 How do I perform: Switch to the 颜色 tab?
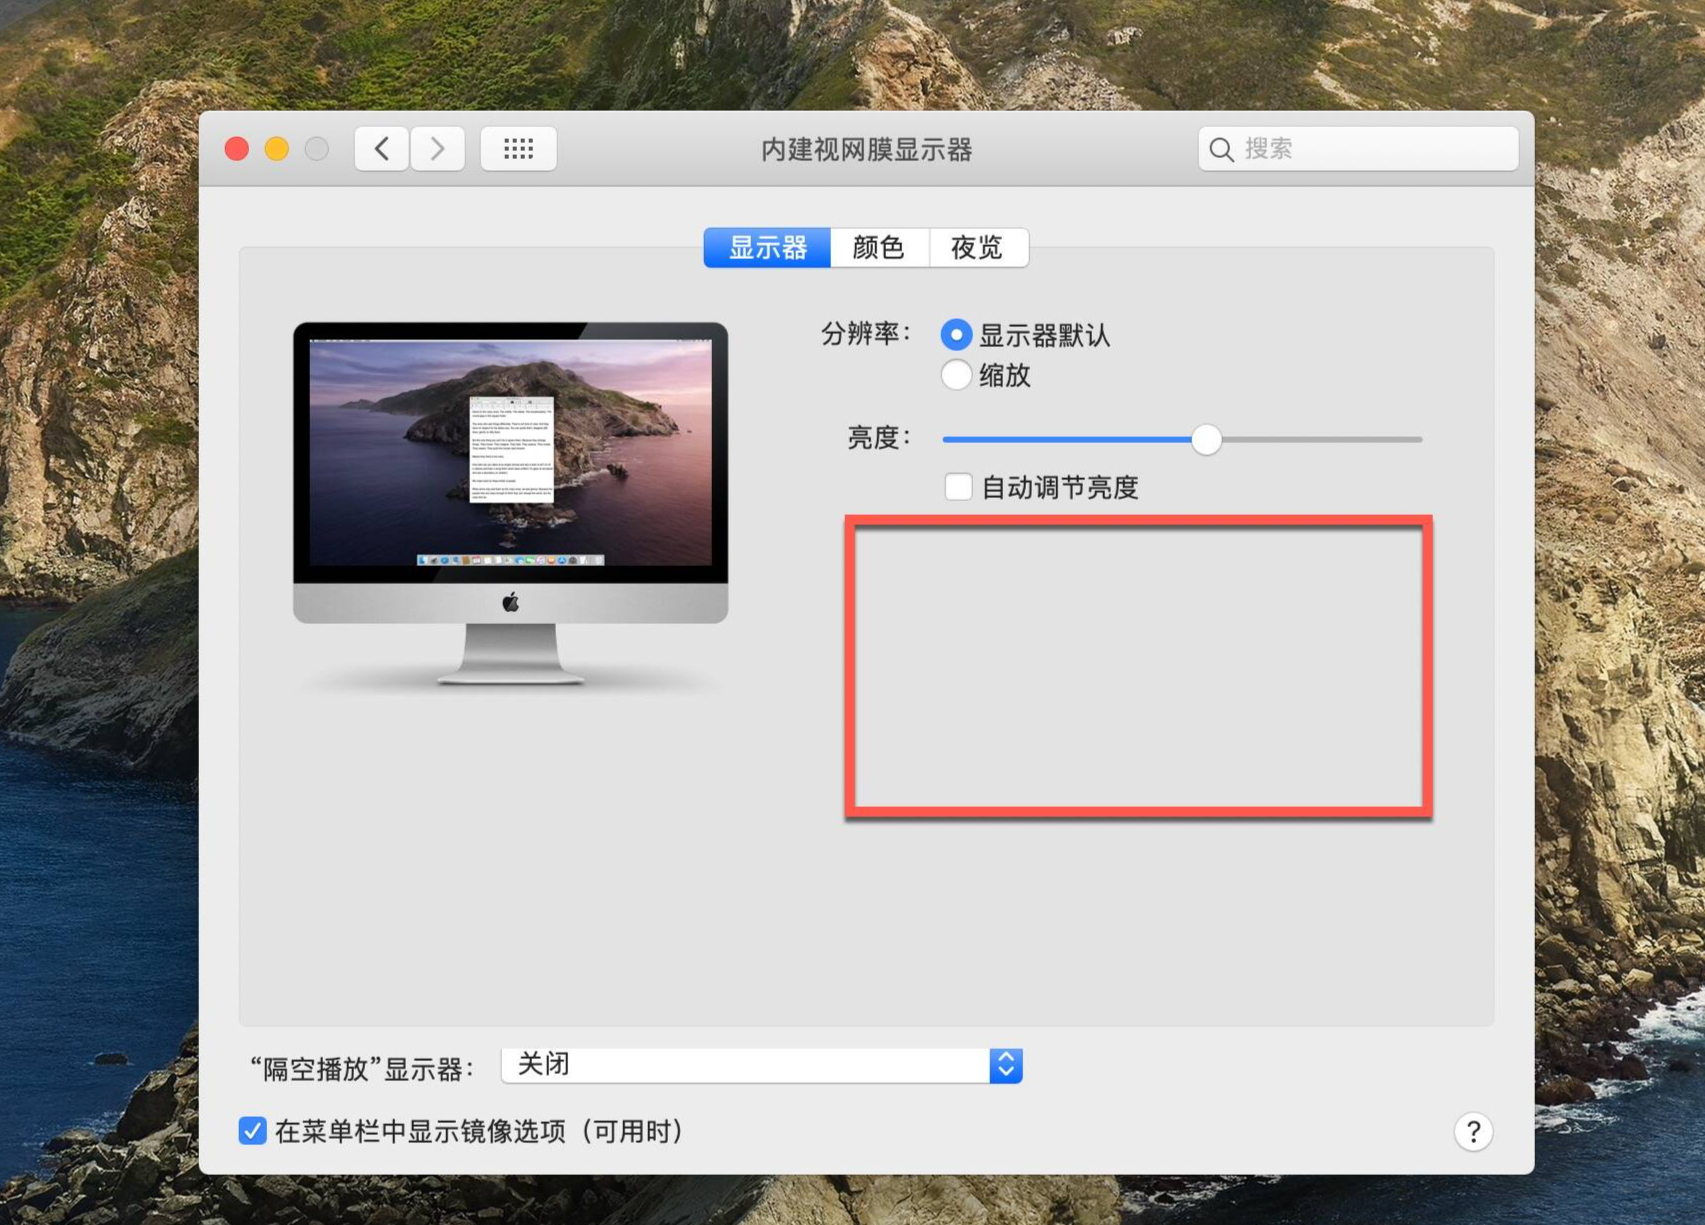click(879, 247)
